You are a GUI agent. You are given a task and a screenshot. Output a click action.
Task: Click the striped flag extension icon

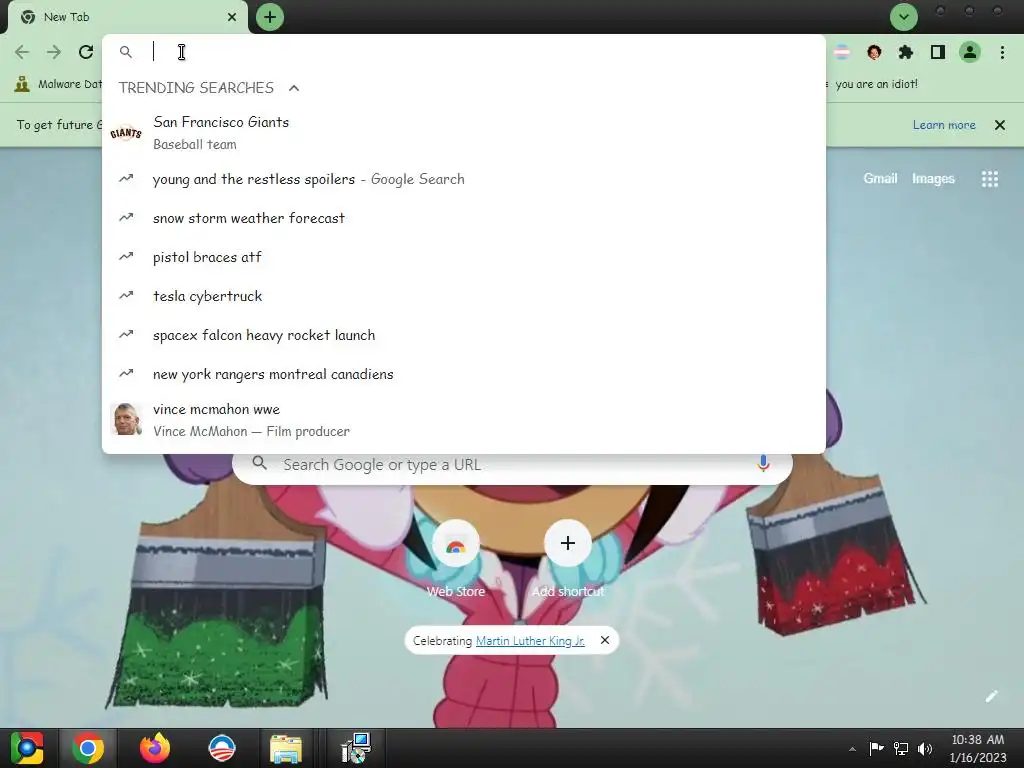842,52
